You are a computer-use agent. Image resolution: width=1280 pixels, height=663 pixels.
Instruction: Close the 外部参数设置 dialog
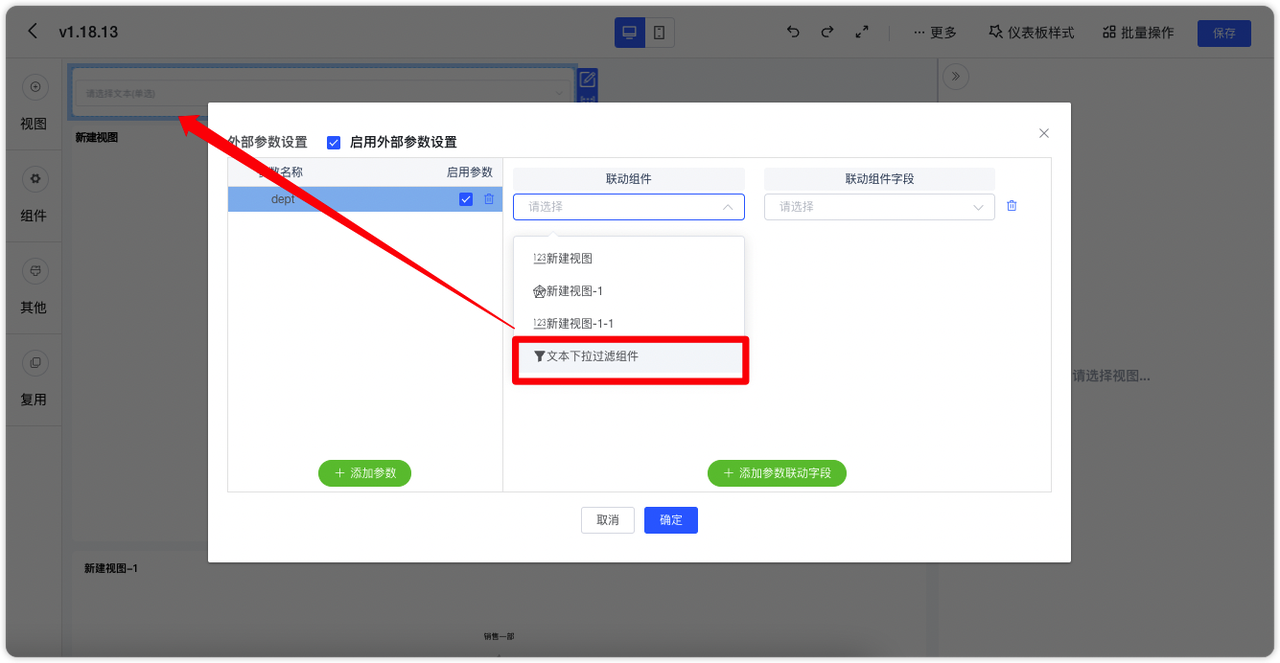coord(1044,133)
